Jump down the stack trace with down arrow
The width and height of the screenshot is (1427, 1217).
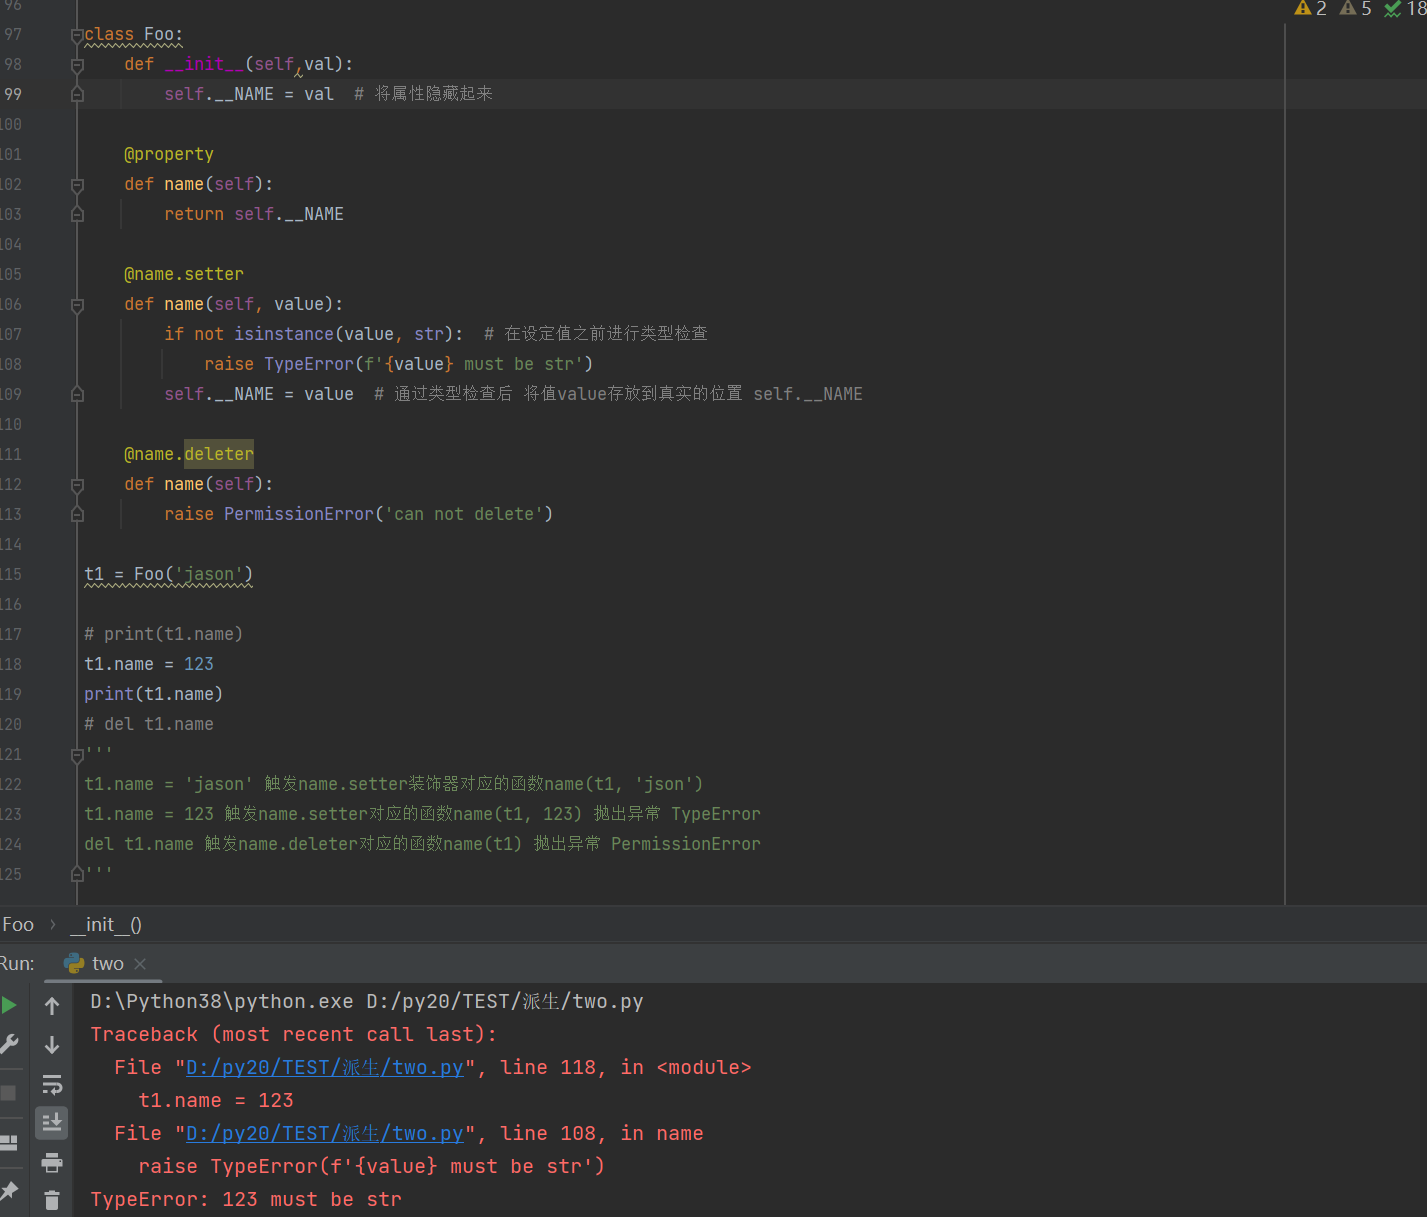pyautogui.click(x=52, y=1045)
